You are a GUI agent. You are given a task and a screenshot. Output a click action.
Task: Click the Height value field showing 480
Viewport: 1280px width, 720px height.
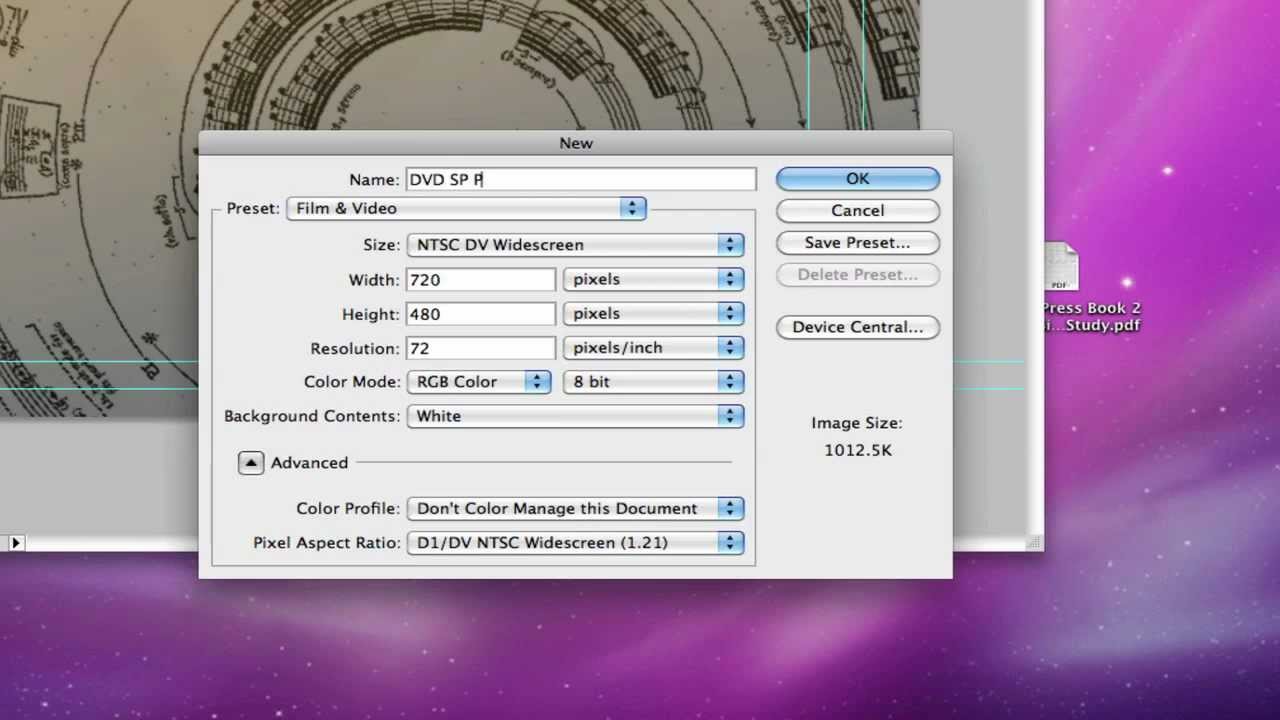tap(480, 314)
